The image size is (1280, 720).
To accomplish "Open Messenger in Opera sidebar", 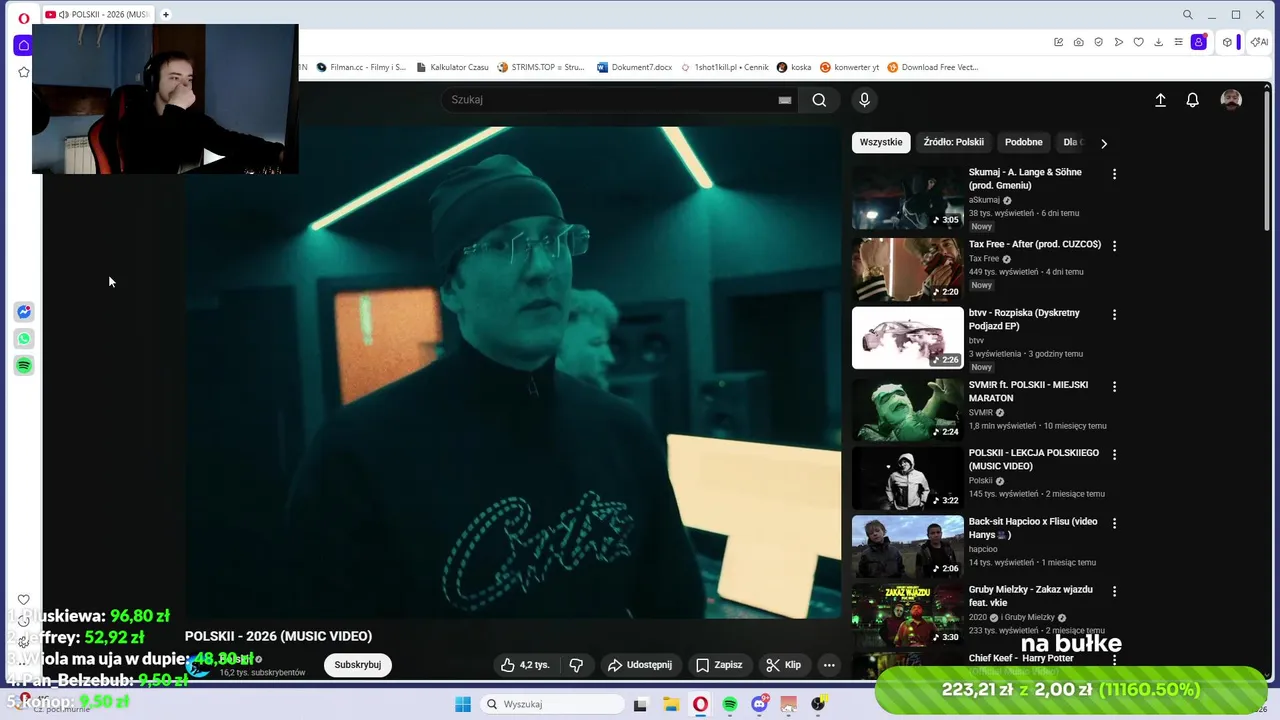I will 24,312.
